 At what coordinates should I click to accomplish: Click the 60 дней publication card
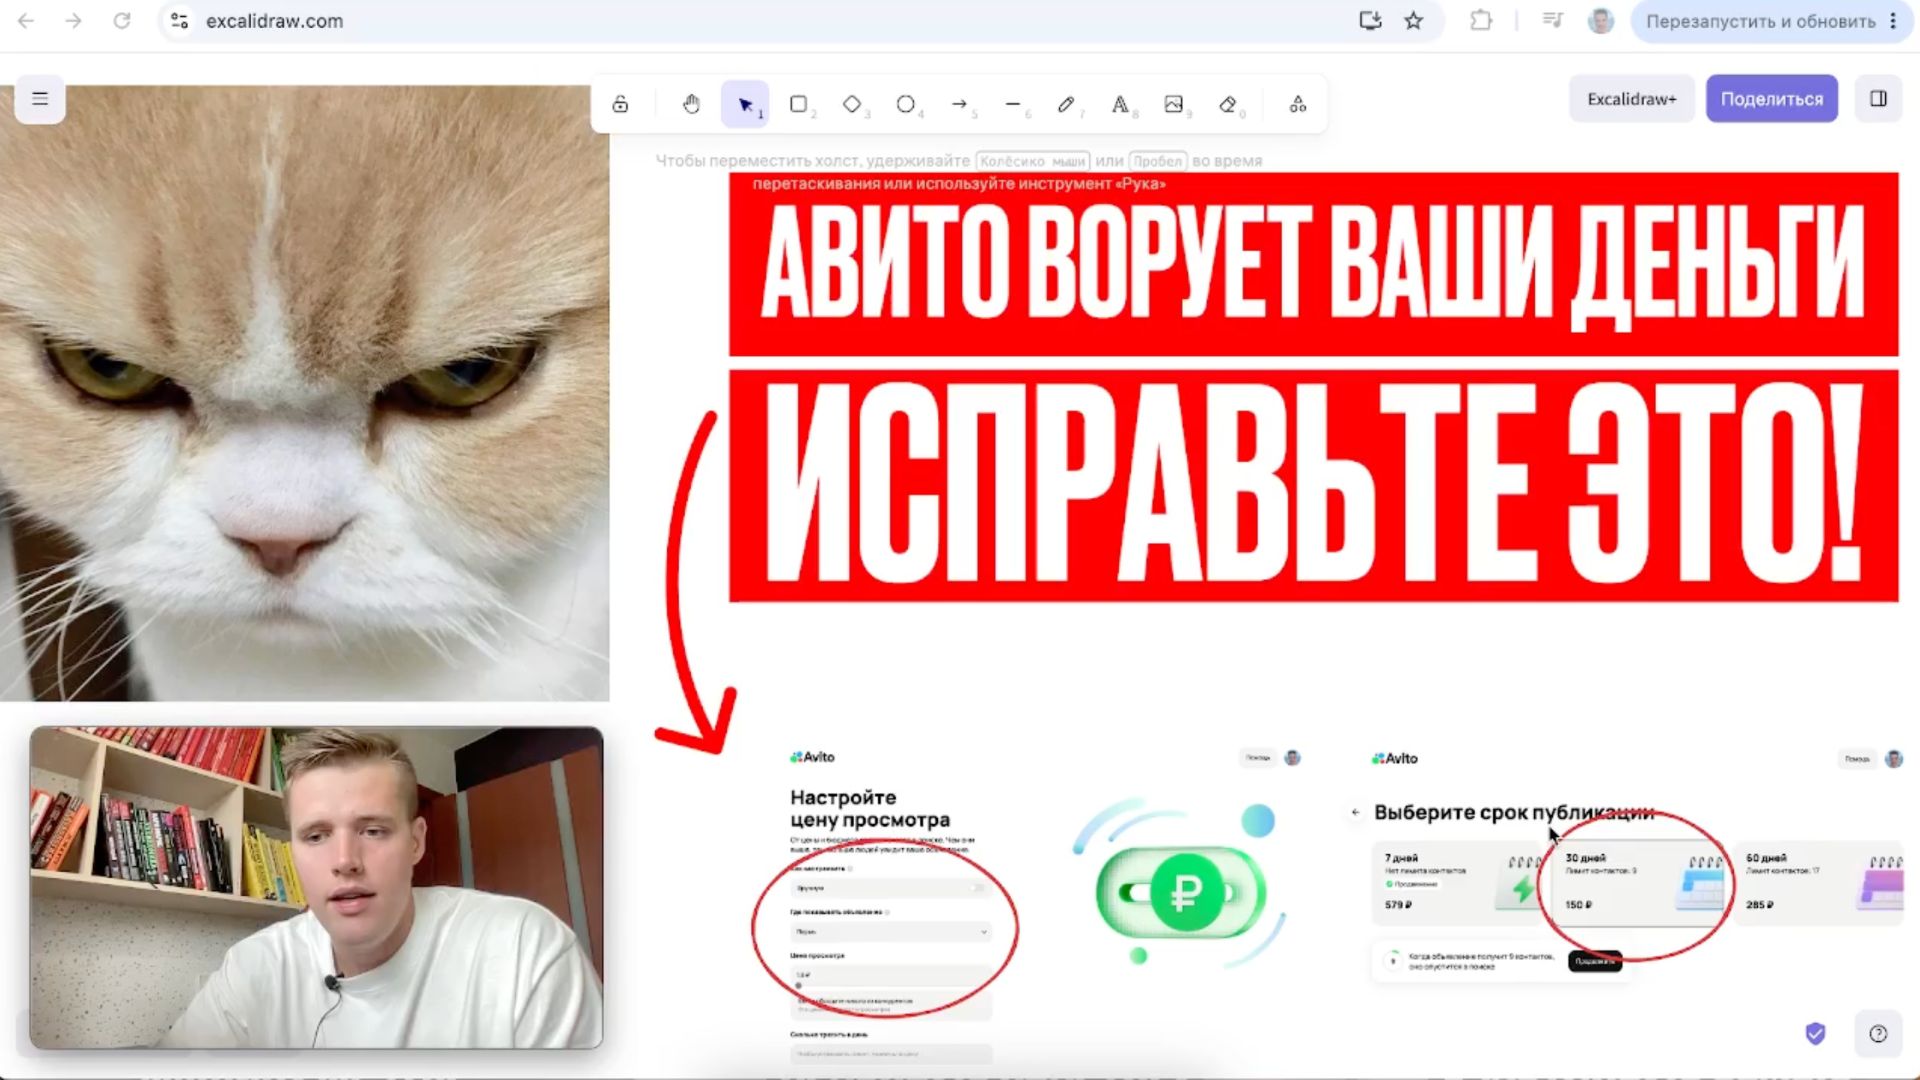pyautogui.click(x=1819, y=882)
